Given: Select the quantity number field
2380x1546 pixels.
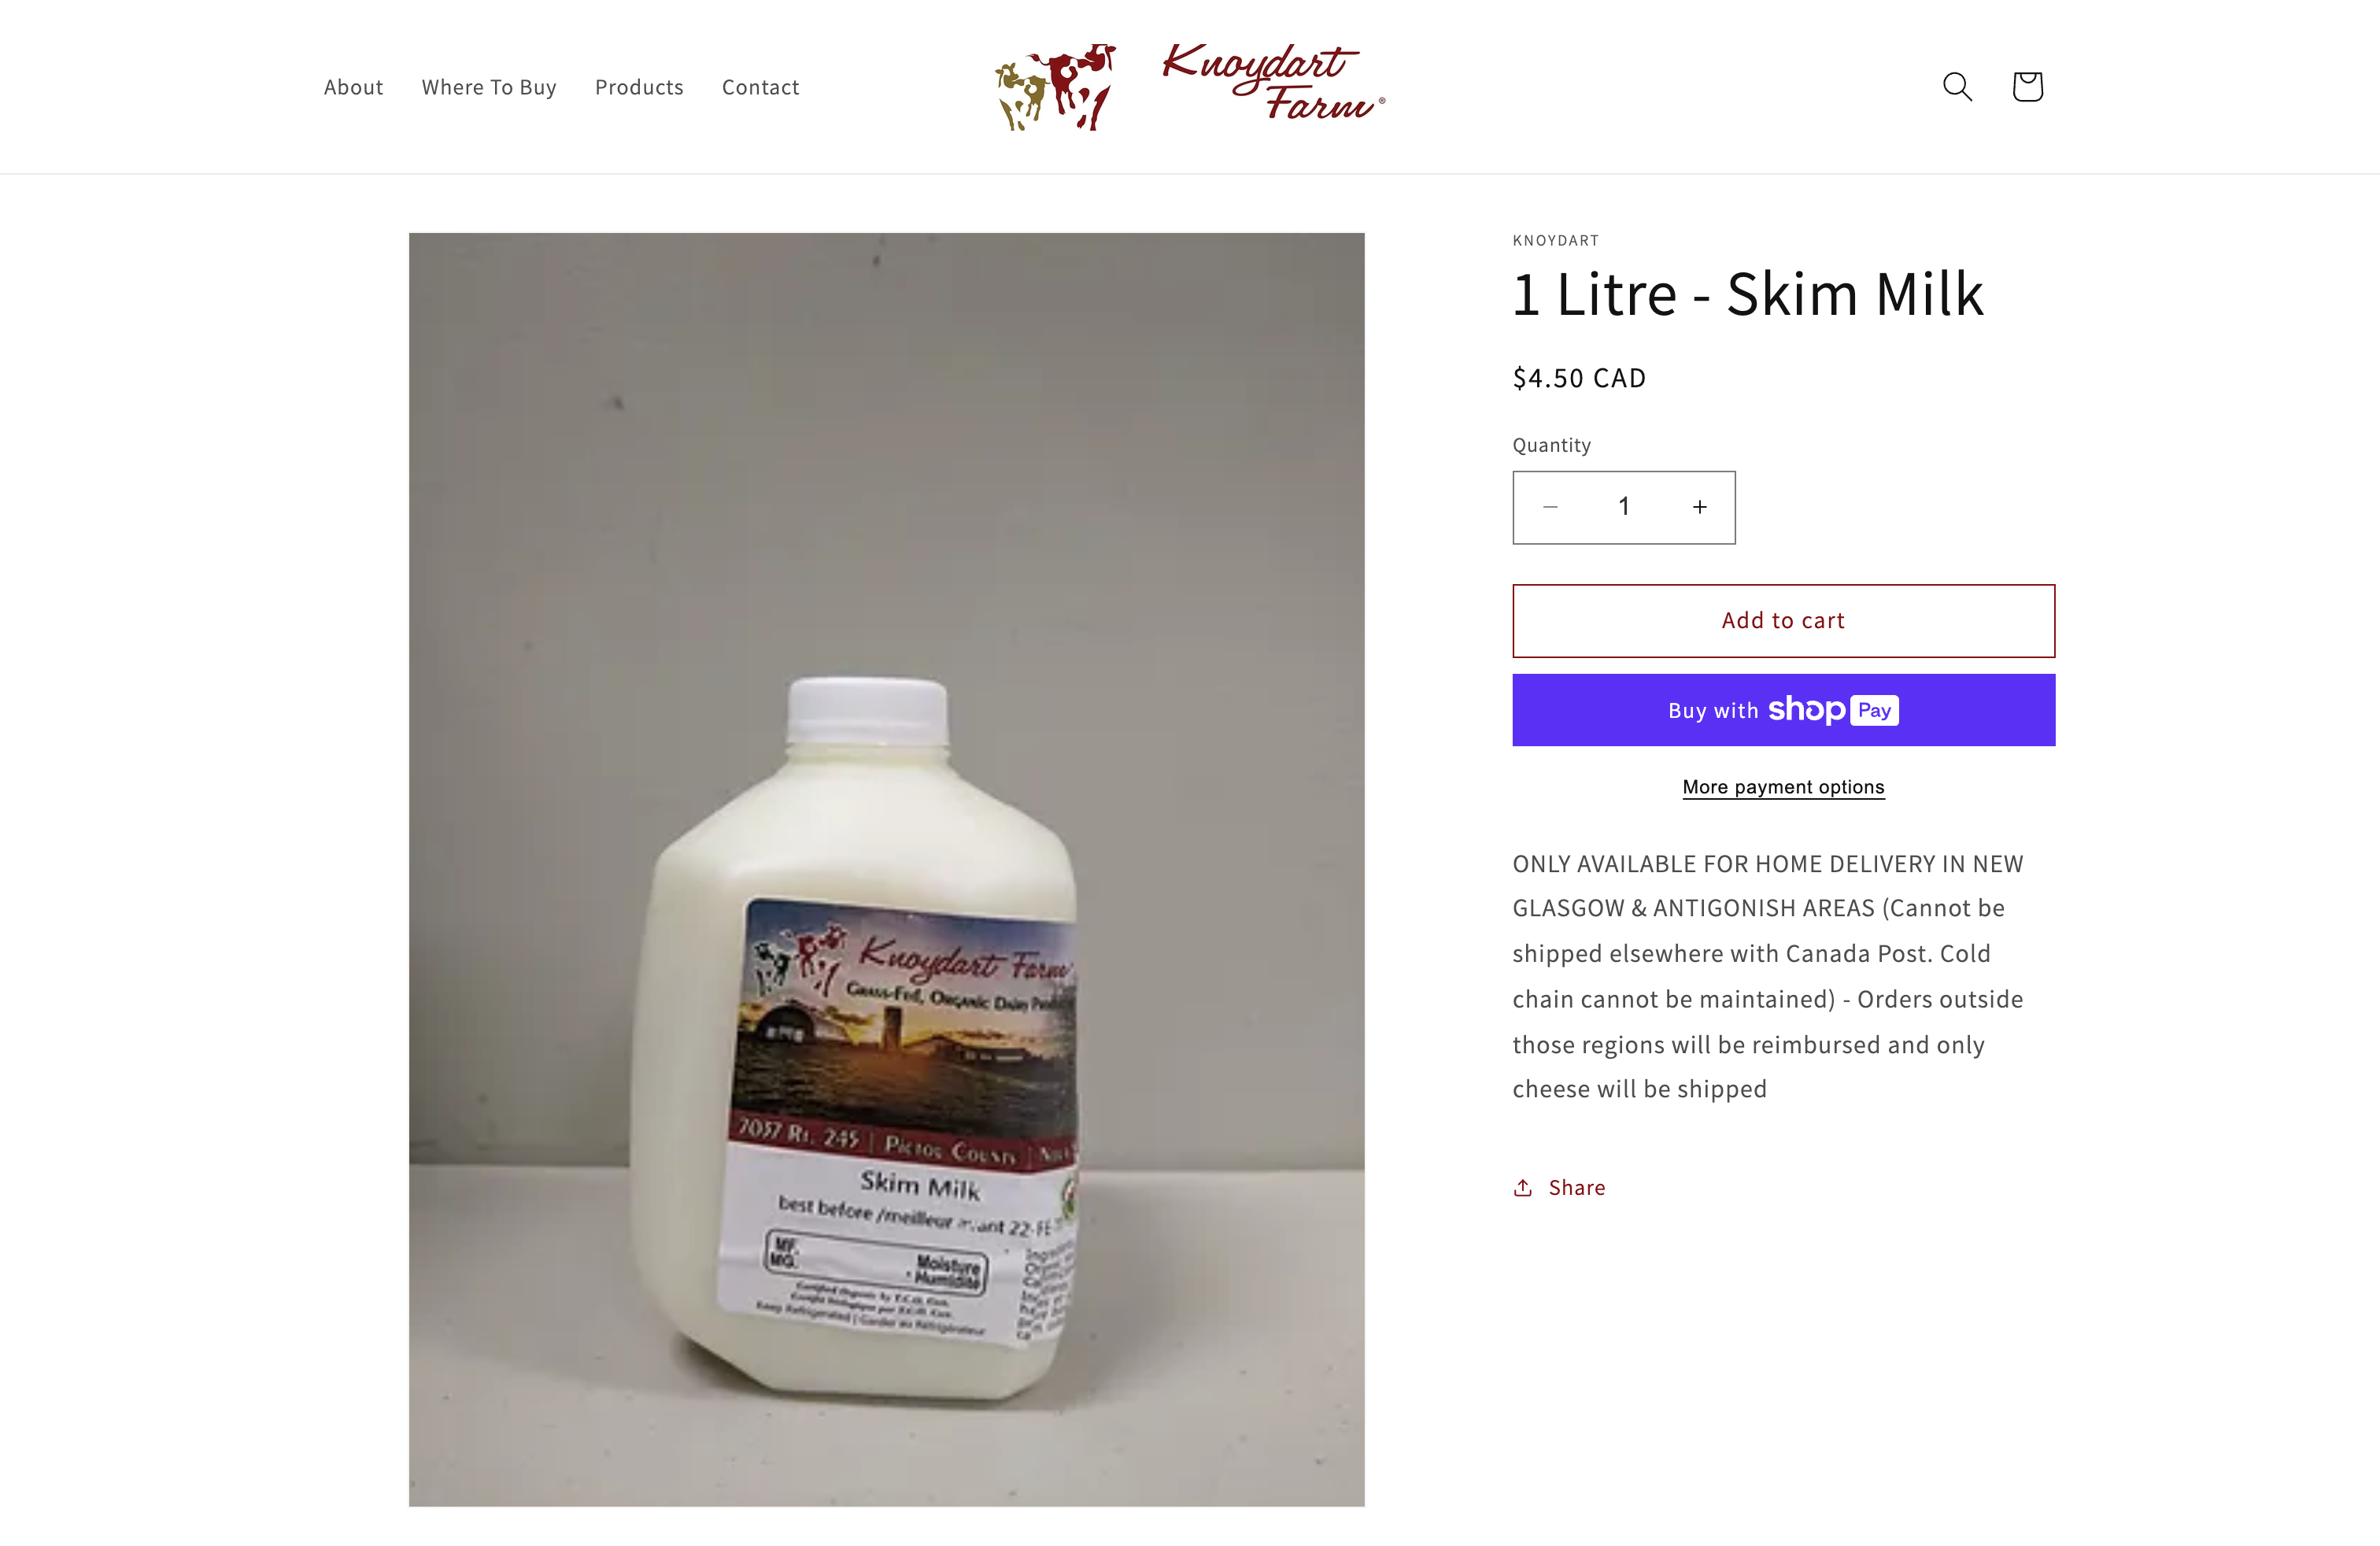Looking at the screenshot, I should pyautogui.click(x=1624, y=507).
